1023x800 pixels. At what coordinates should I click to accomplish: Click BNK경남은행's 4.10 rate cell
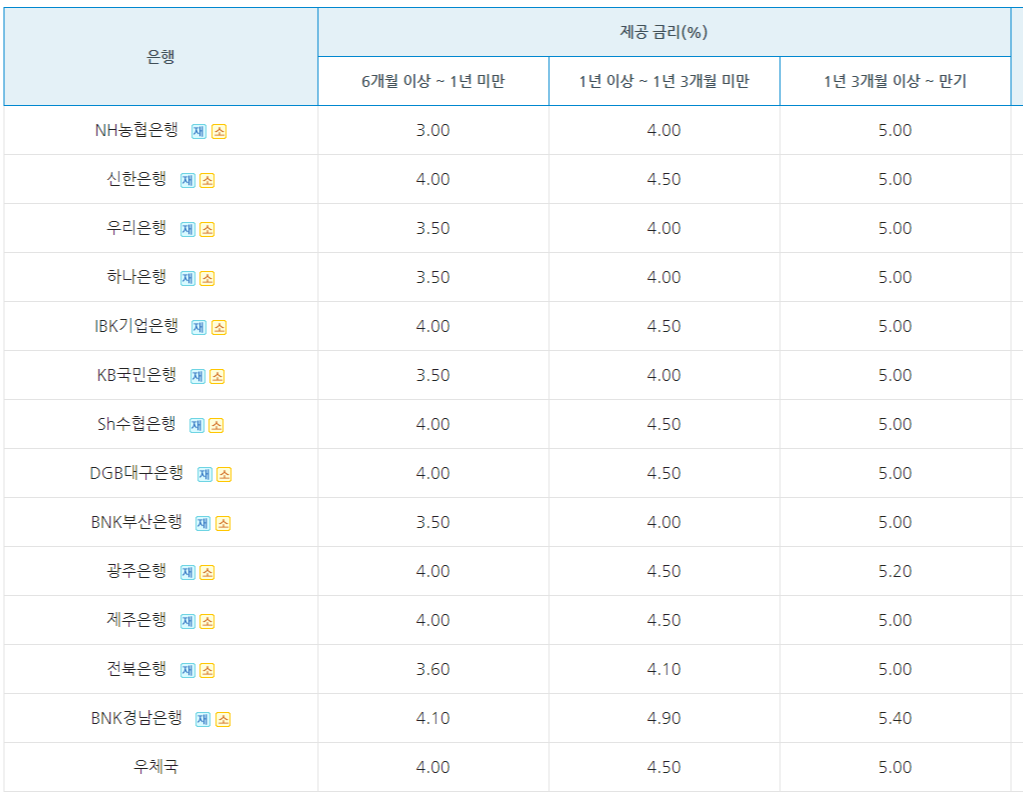coord(433,718)
